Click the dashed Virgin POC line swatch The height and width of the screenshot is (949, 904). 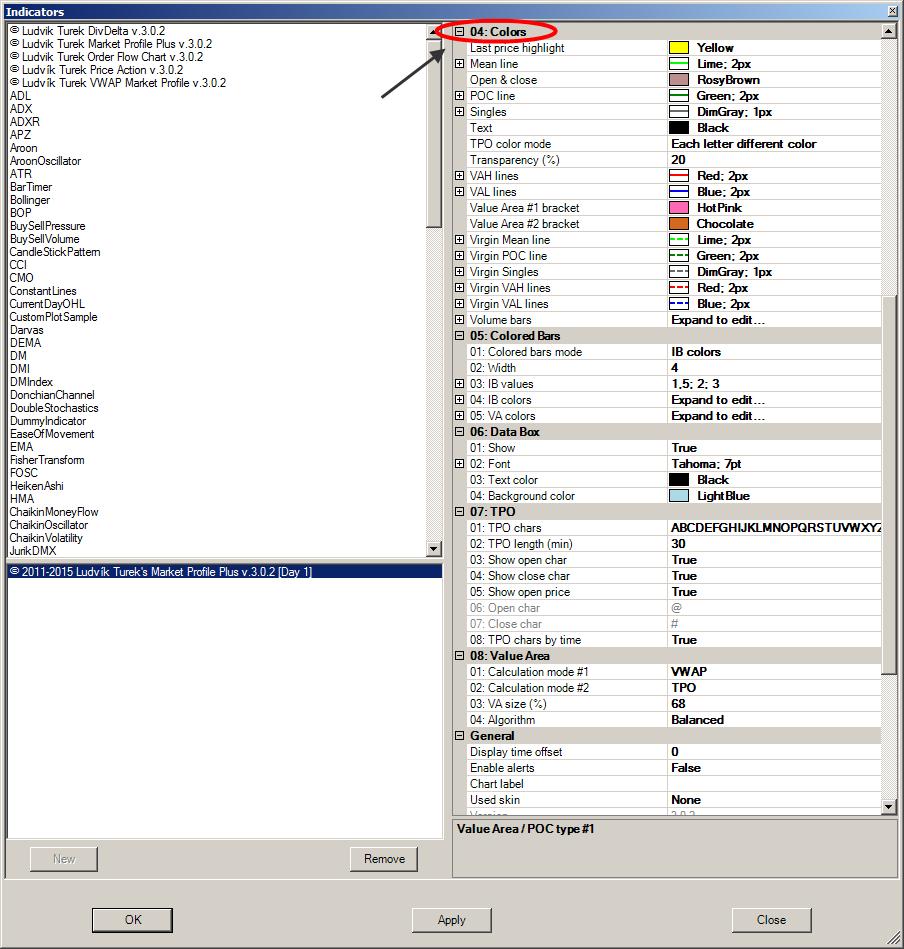coord(679,255)
